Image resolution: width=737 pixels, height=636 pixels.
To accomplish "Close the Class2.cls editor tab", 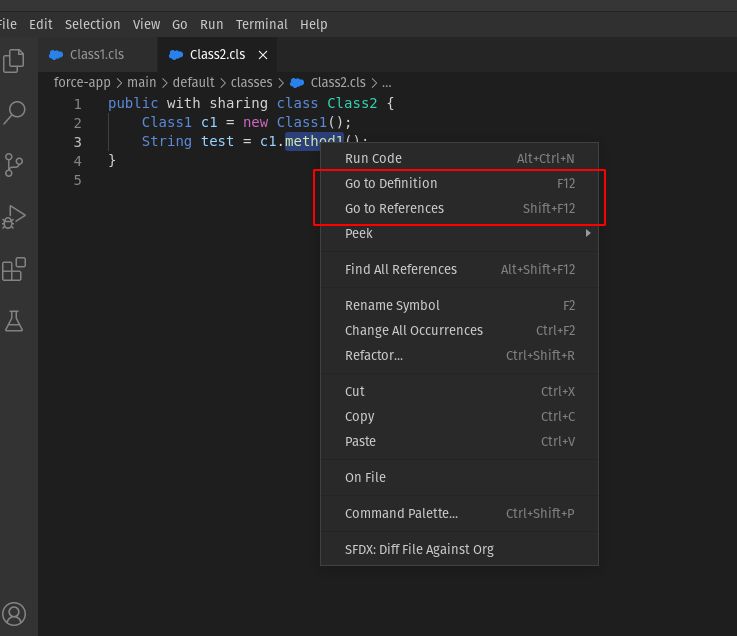I will point(263,55).
